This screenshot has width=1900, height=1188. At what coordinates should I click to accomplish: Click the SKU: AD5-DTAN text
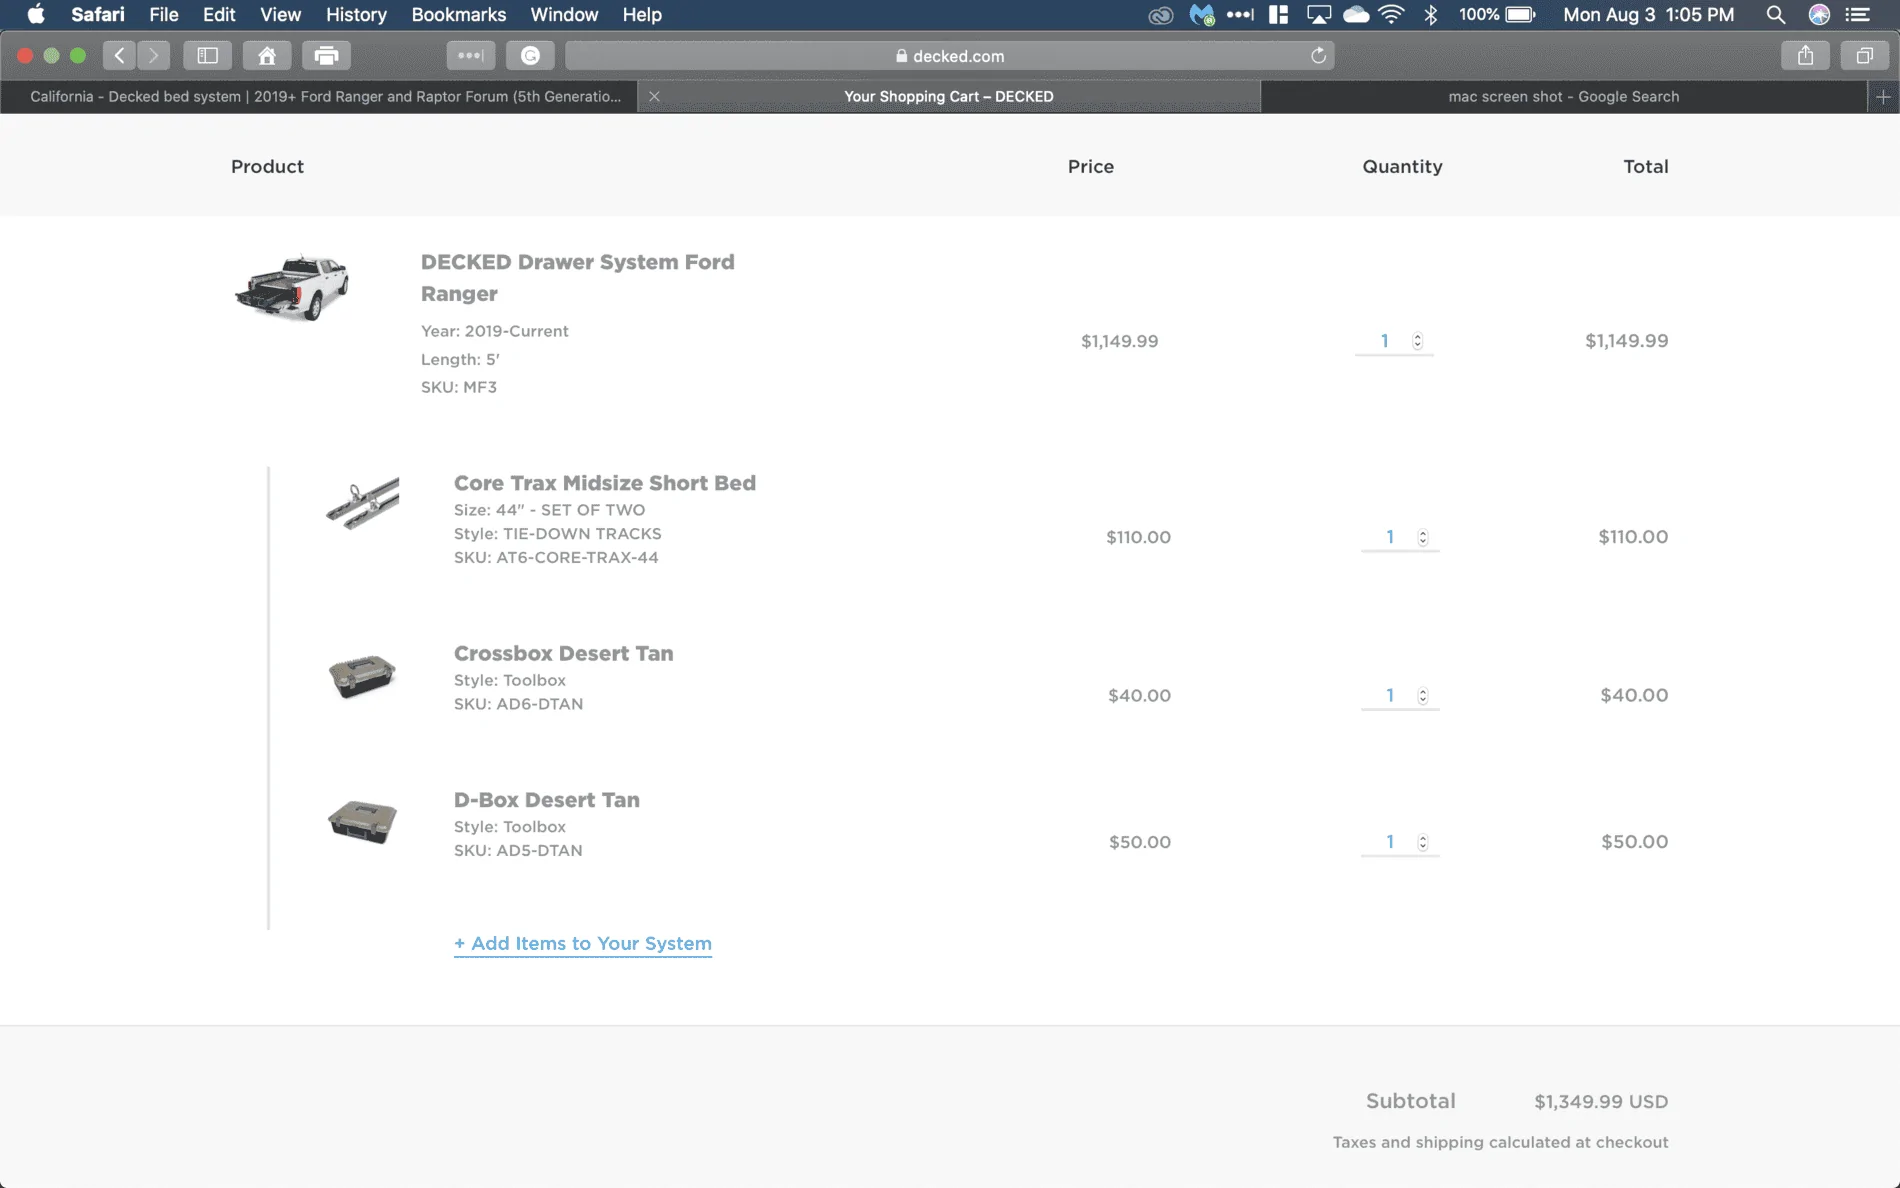tap(518, 850)
